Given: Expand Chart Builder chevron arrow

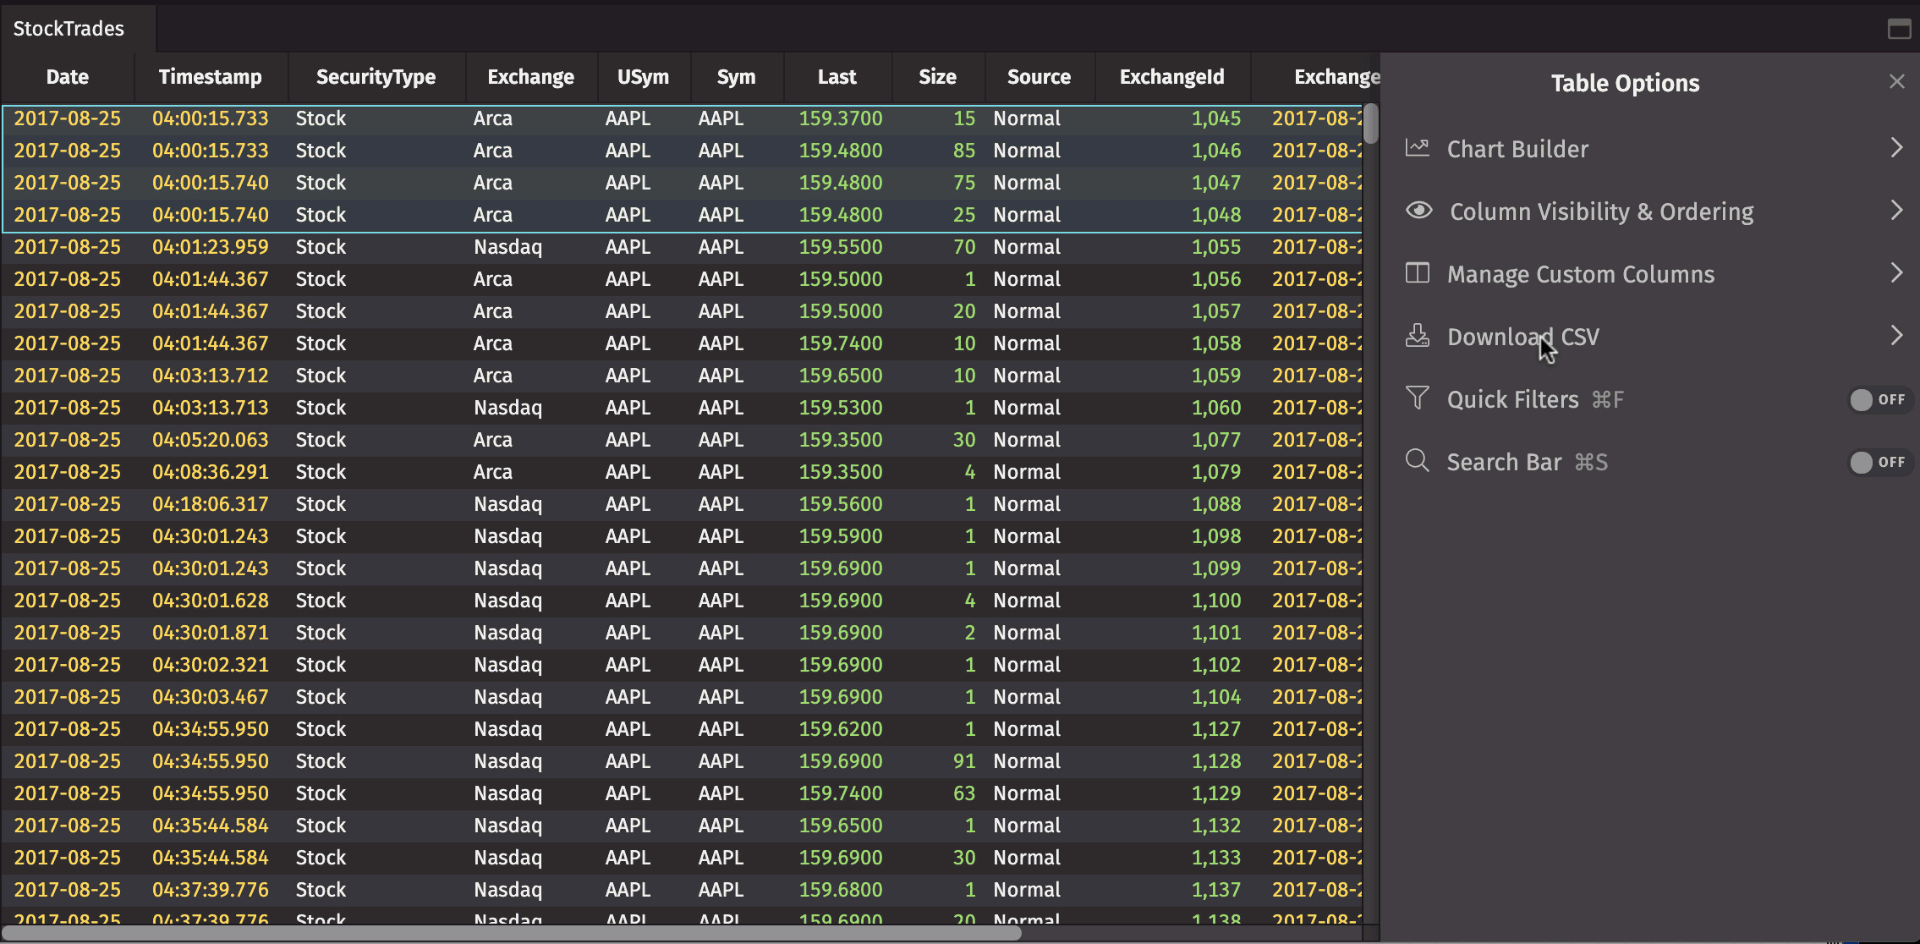Looking at the screenshot, I should [x=1896, y=148].
